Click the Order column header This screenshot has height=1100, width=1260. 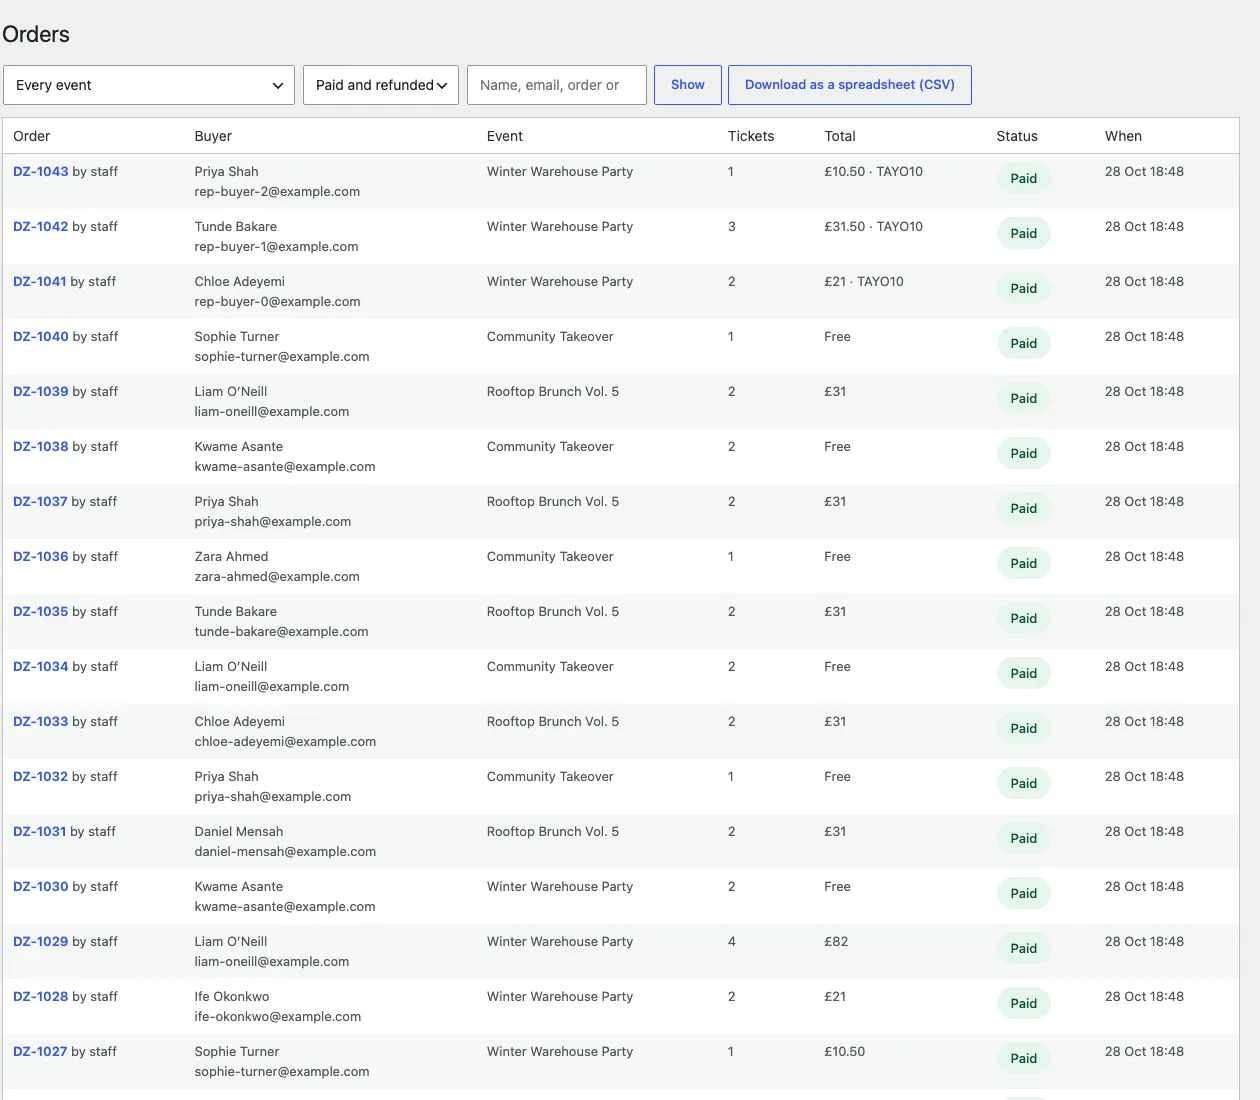pyautogui.click(x=32, y=136)
